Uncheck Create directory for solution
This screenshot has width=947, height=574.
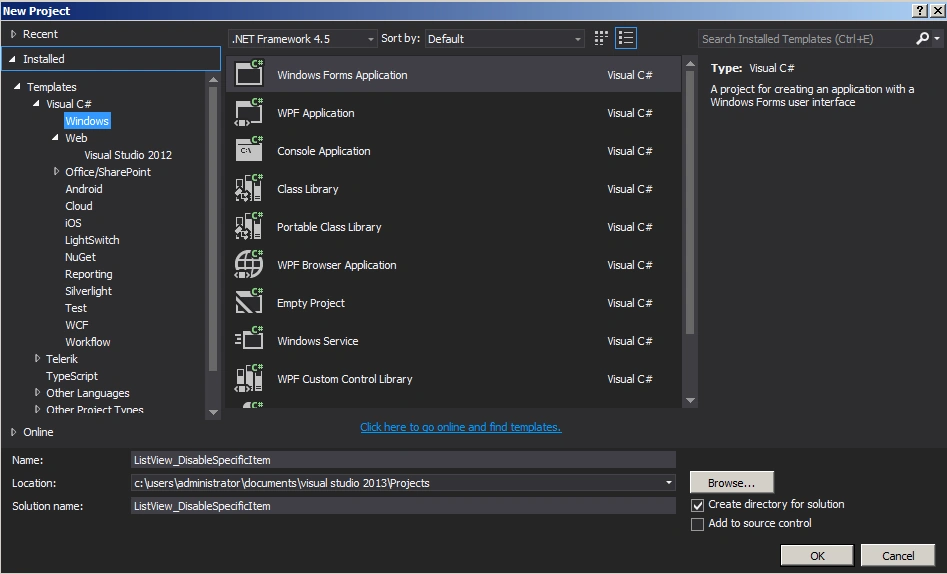tap(698, 505)
